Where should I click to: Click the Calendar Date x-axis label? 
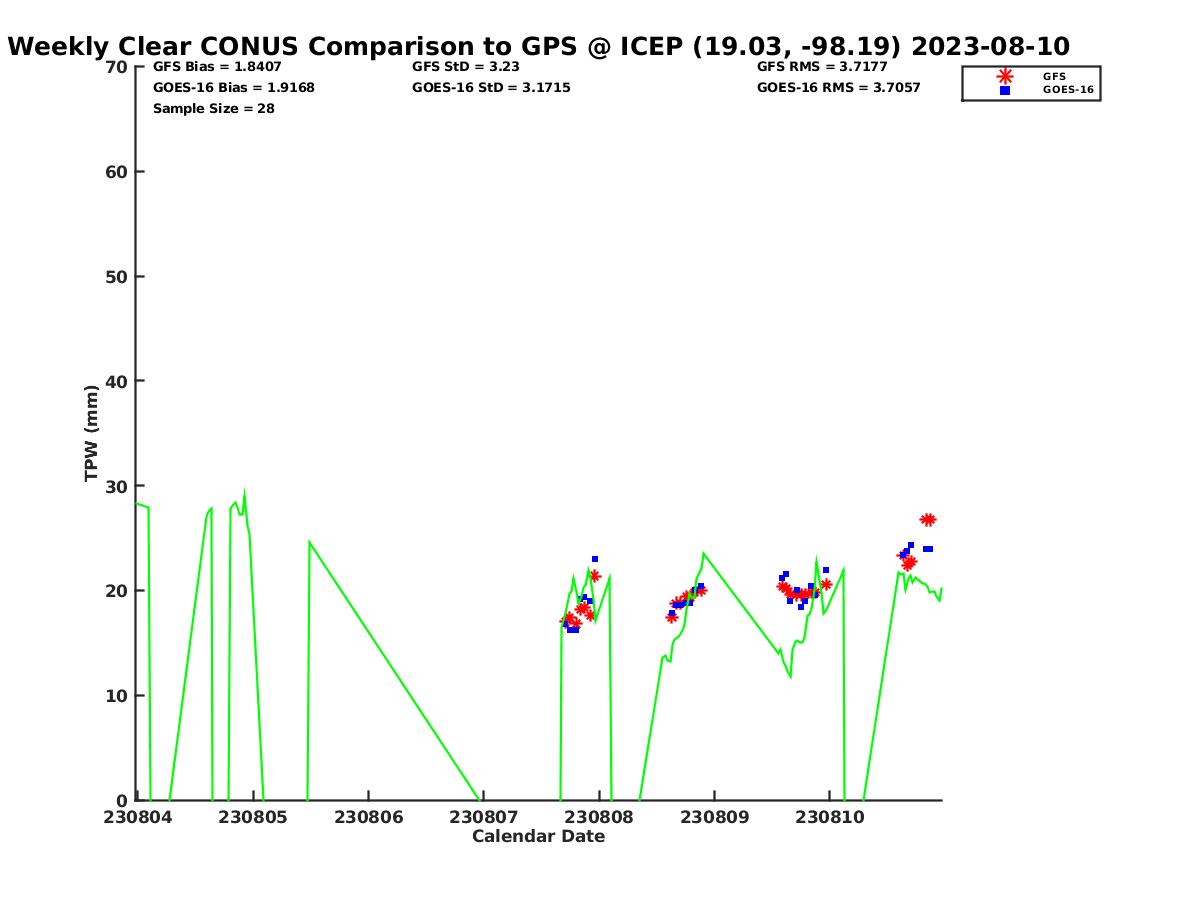coord(538,837)
